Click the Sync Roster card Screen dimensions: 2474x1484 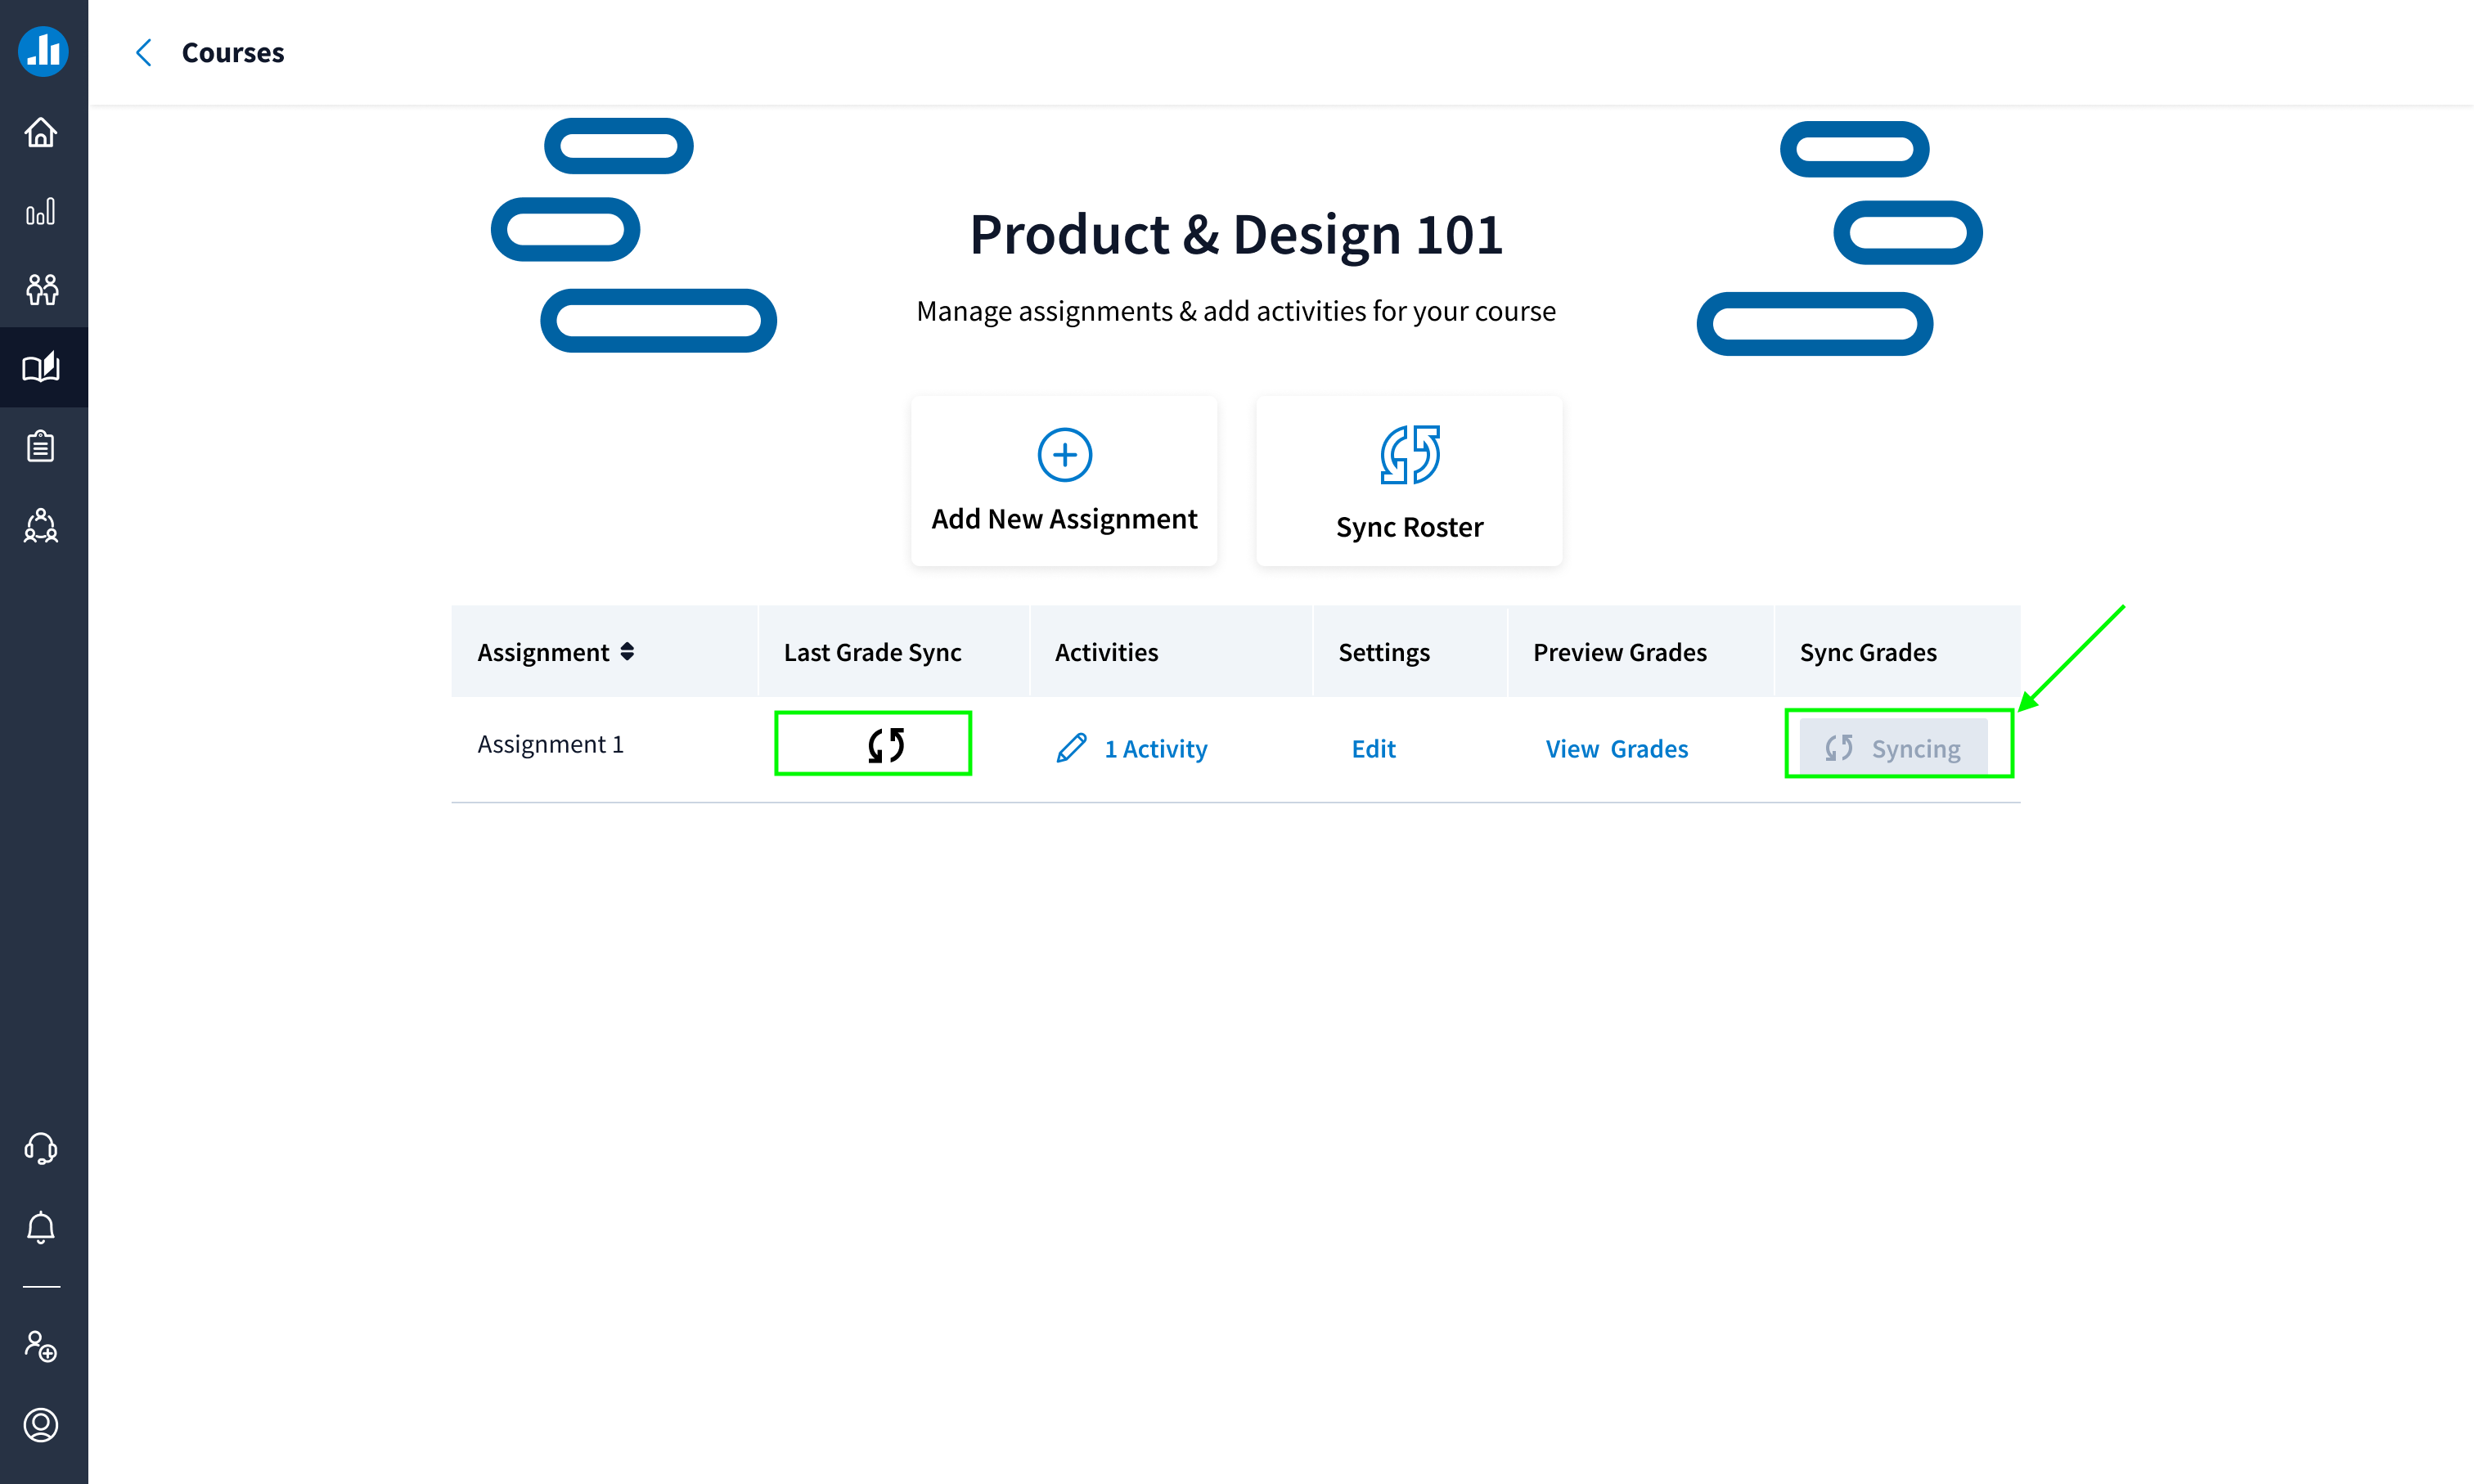pos(1409,481)
